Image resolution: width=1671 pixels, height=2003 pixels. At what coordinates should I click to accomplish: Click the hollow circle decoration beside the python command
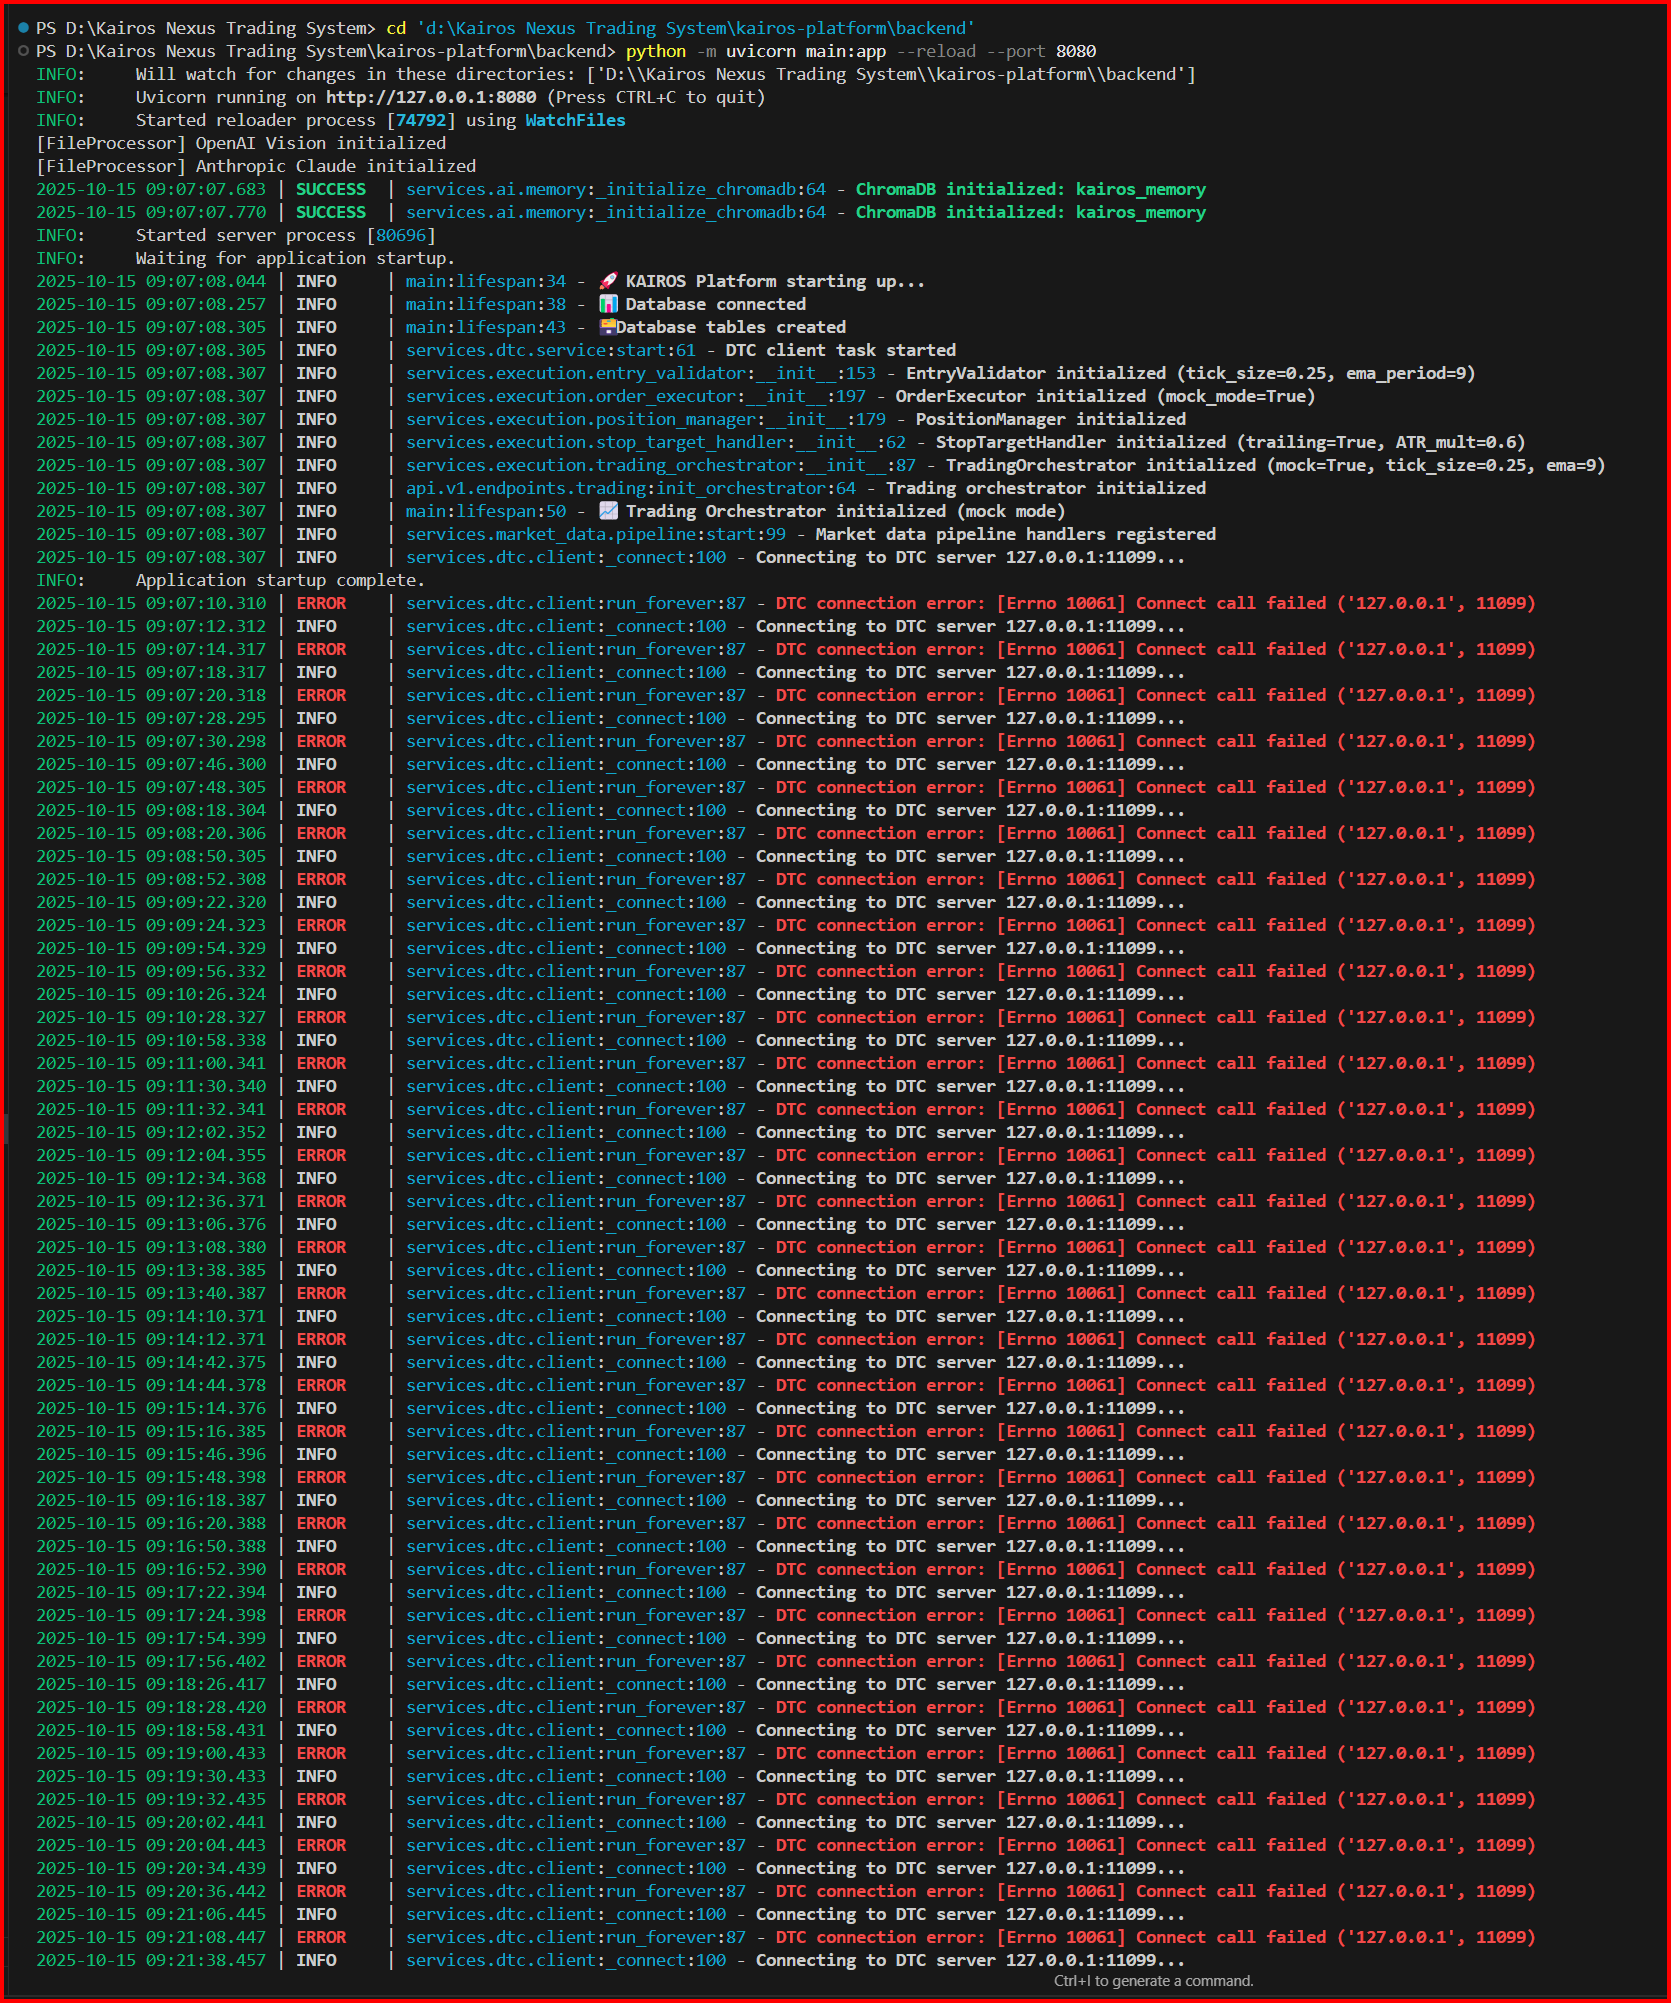(23, 51)
